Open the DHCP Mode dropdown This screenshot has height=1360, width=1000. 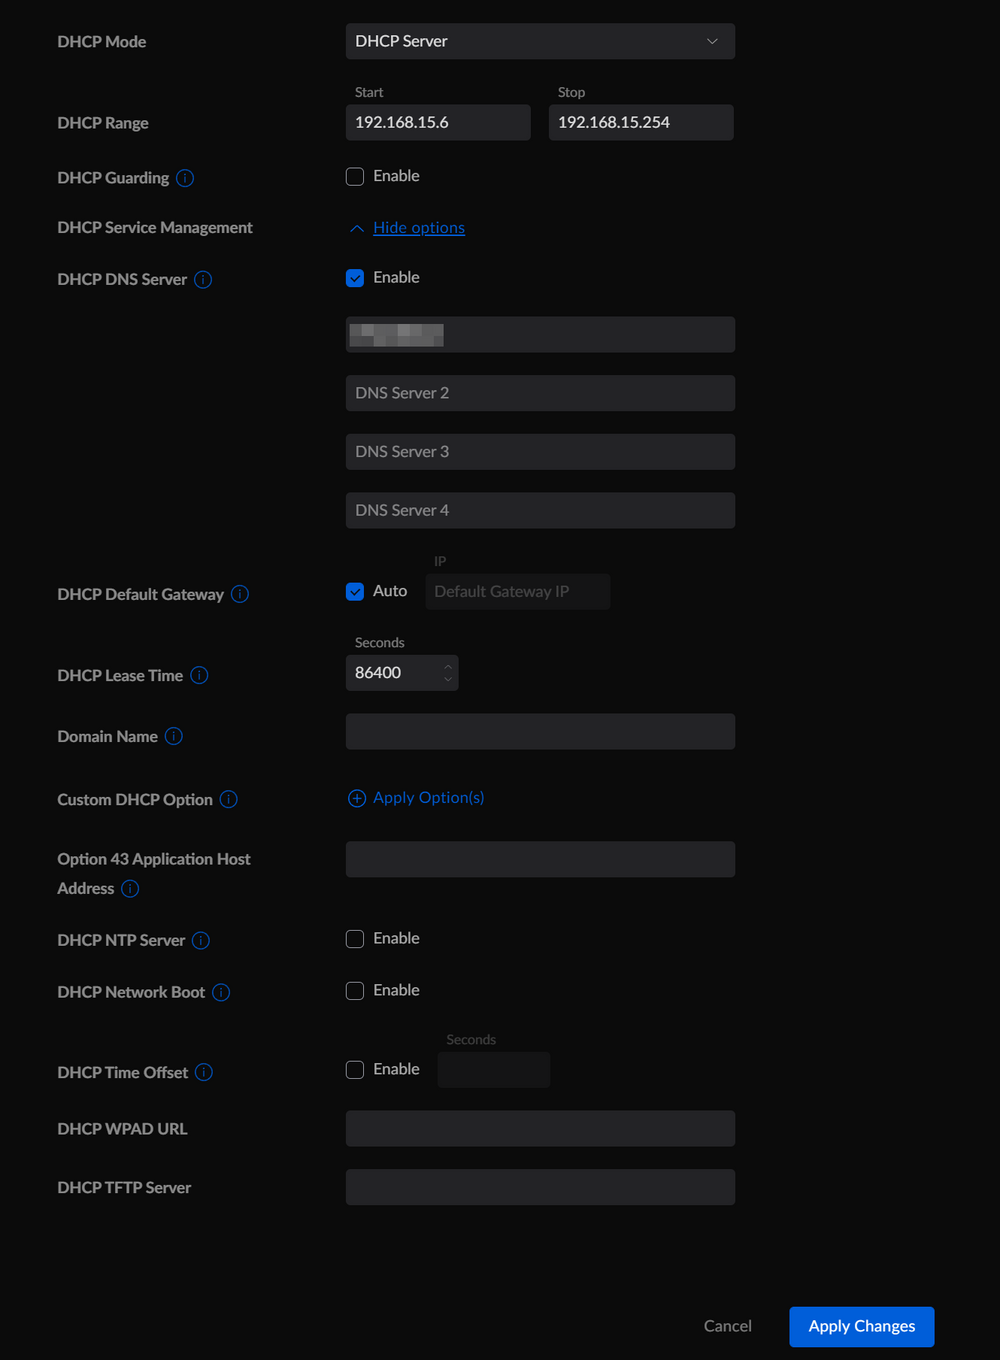(540, 41)
